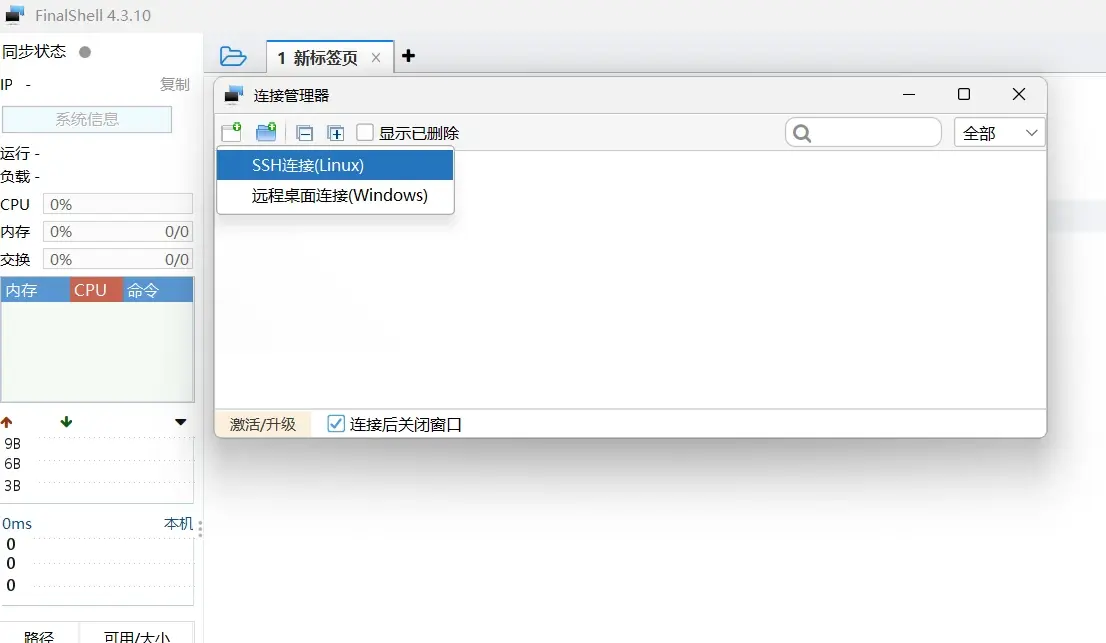Click the 同步状态 gray indicator dot
Viewport: 1106px width, 643px height.
pyautogui.click(x=85, y=52)
